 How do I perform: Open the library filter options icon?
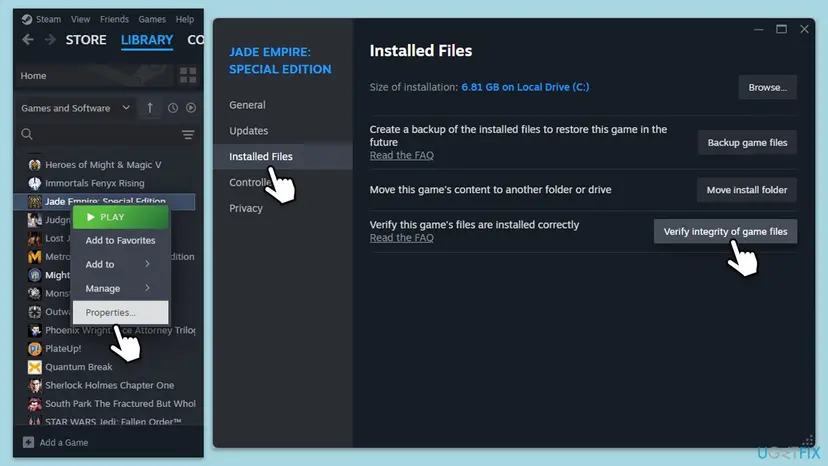pyautogui.click(x=188, y=135)
